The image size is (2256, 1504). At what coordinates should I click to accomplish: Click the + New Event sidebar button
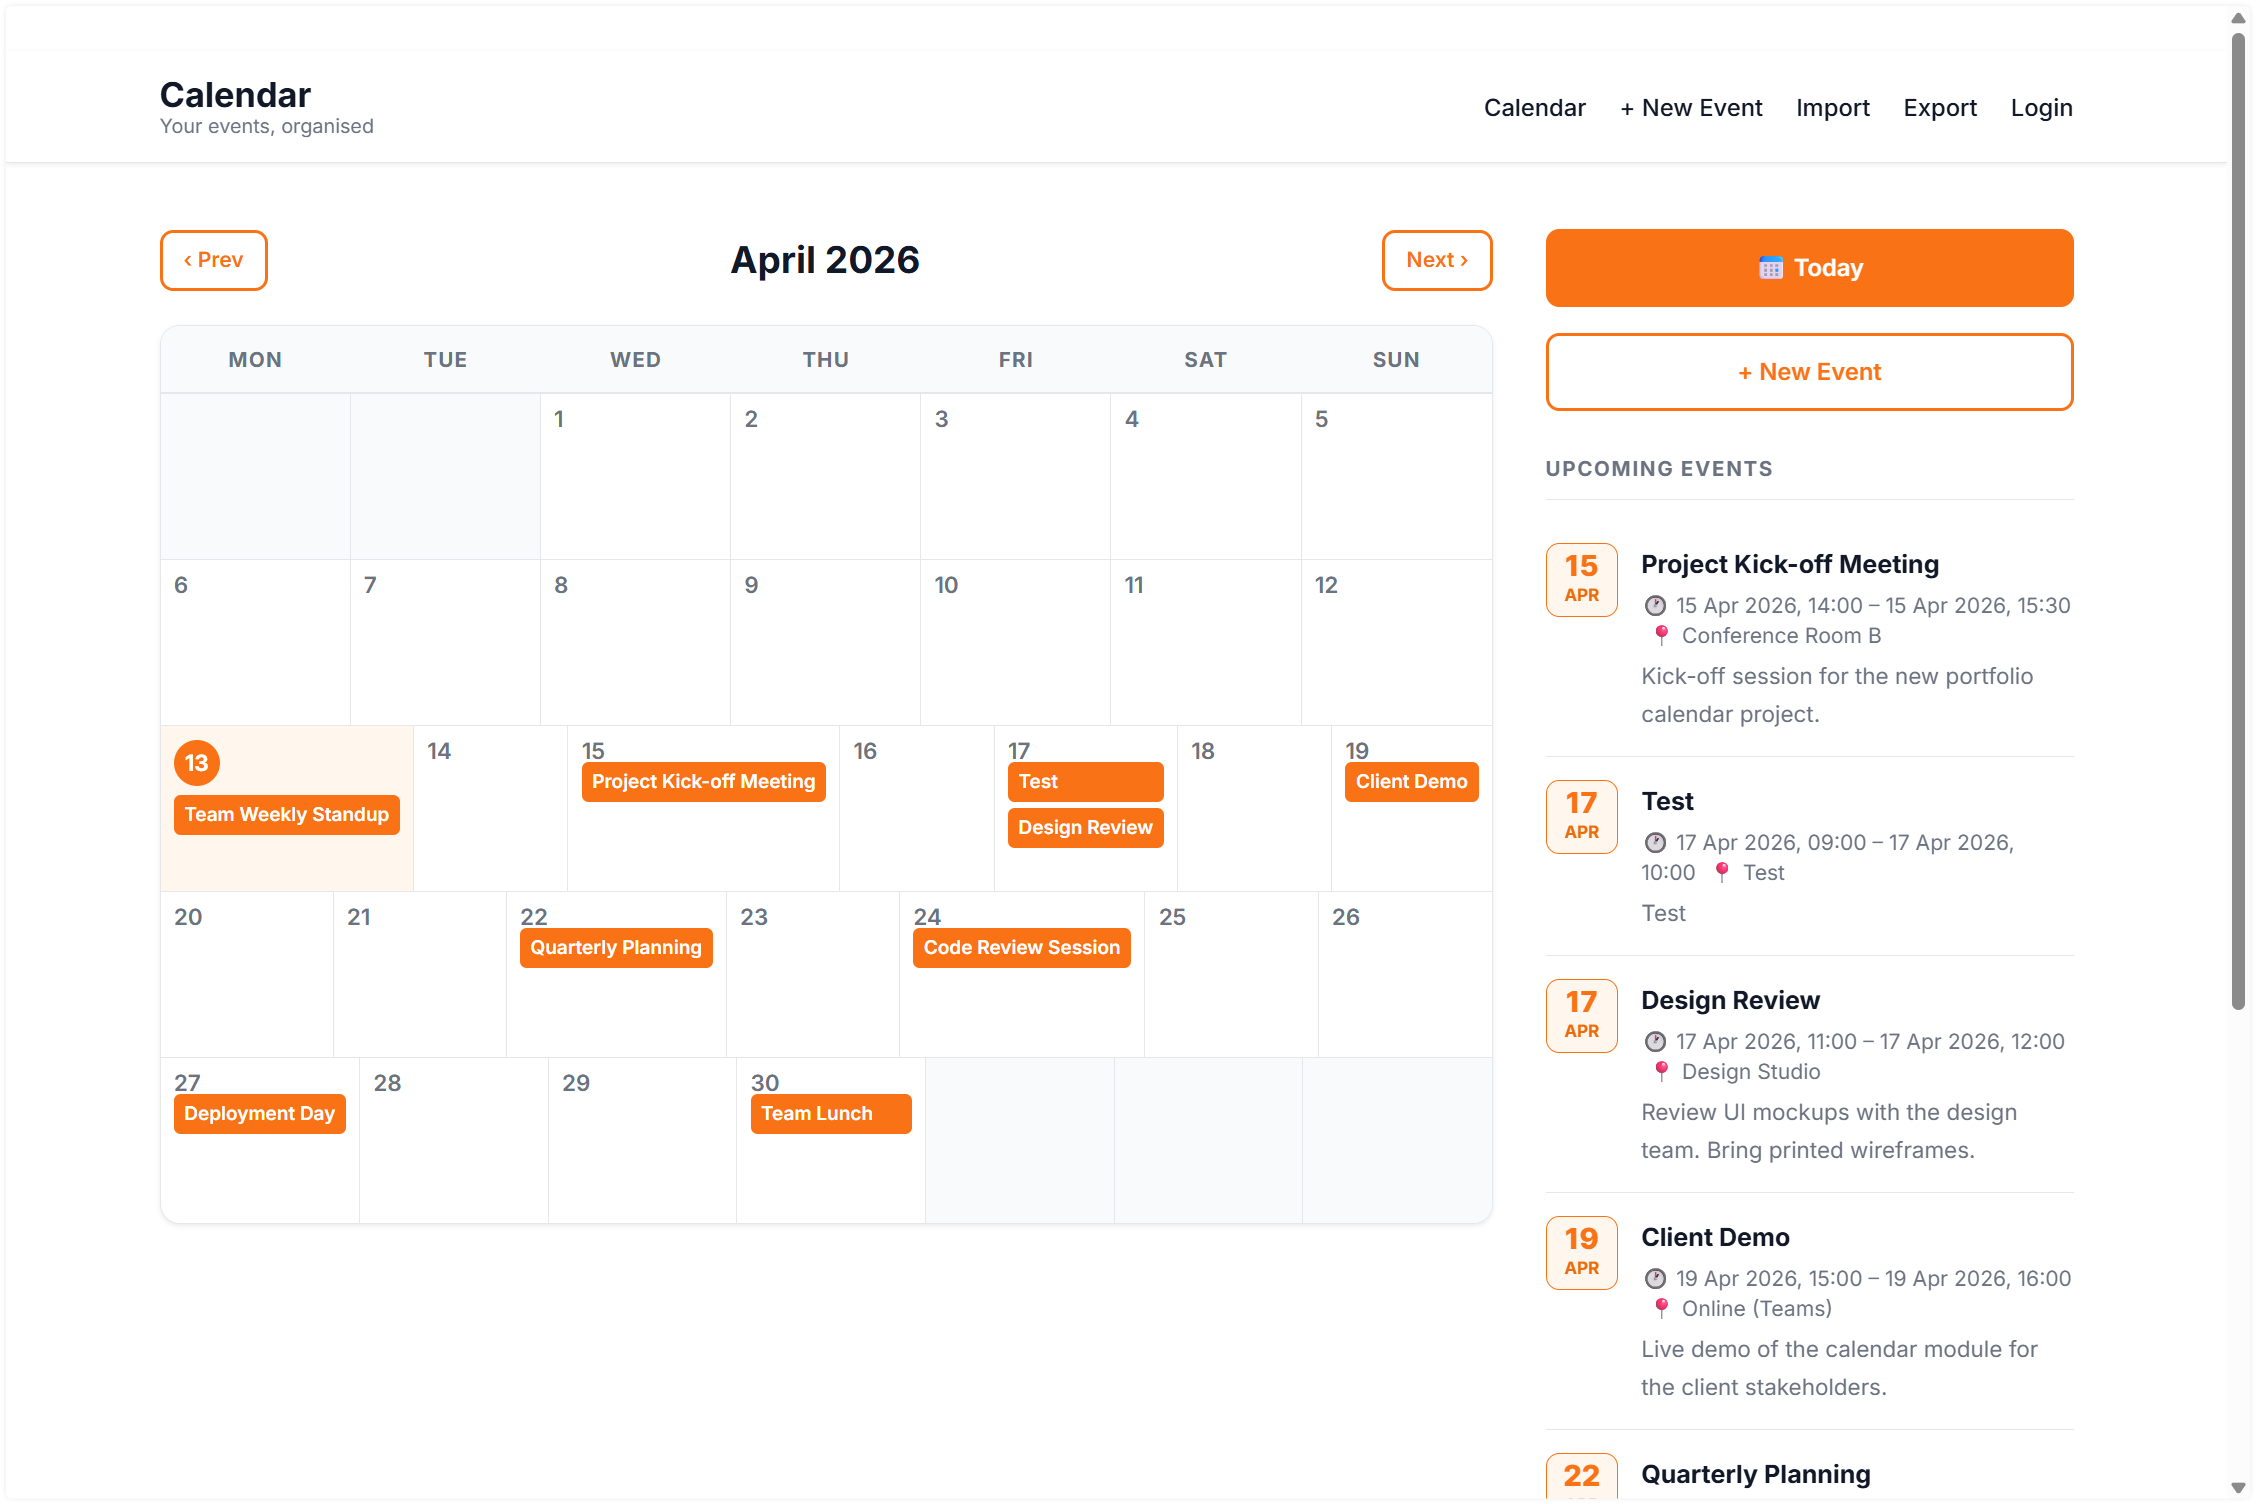click(x=1809, y=371)
